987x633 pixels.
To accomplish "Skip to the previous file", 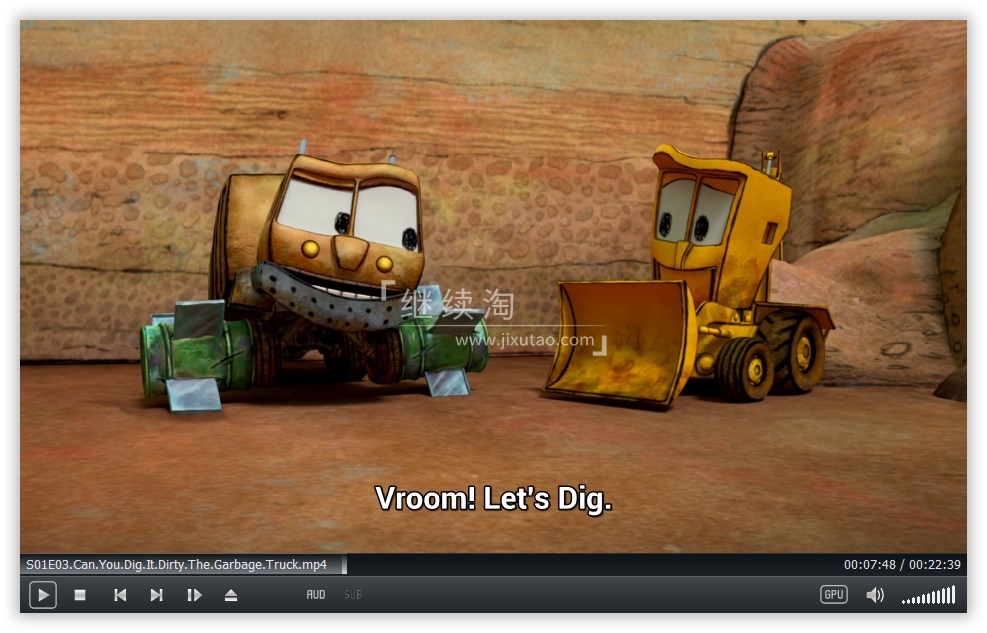I will coord(120,595).
